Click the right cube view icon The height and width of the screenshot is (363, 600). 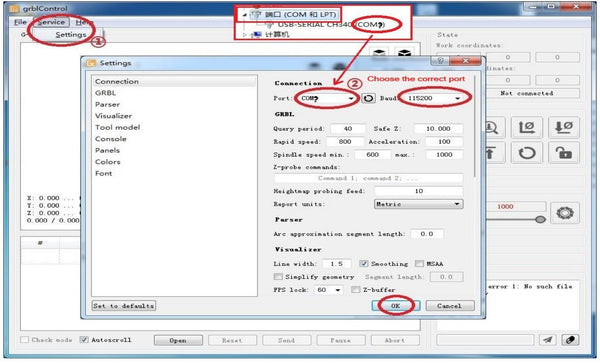pos(404,52)
